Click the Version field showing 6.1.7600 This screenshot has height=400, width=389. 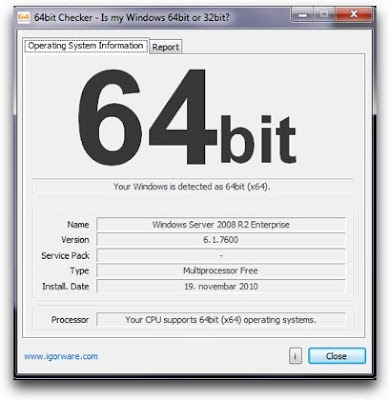click(221, 240)
